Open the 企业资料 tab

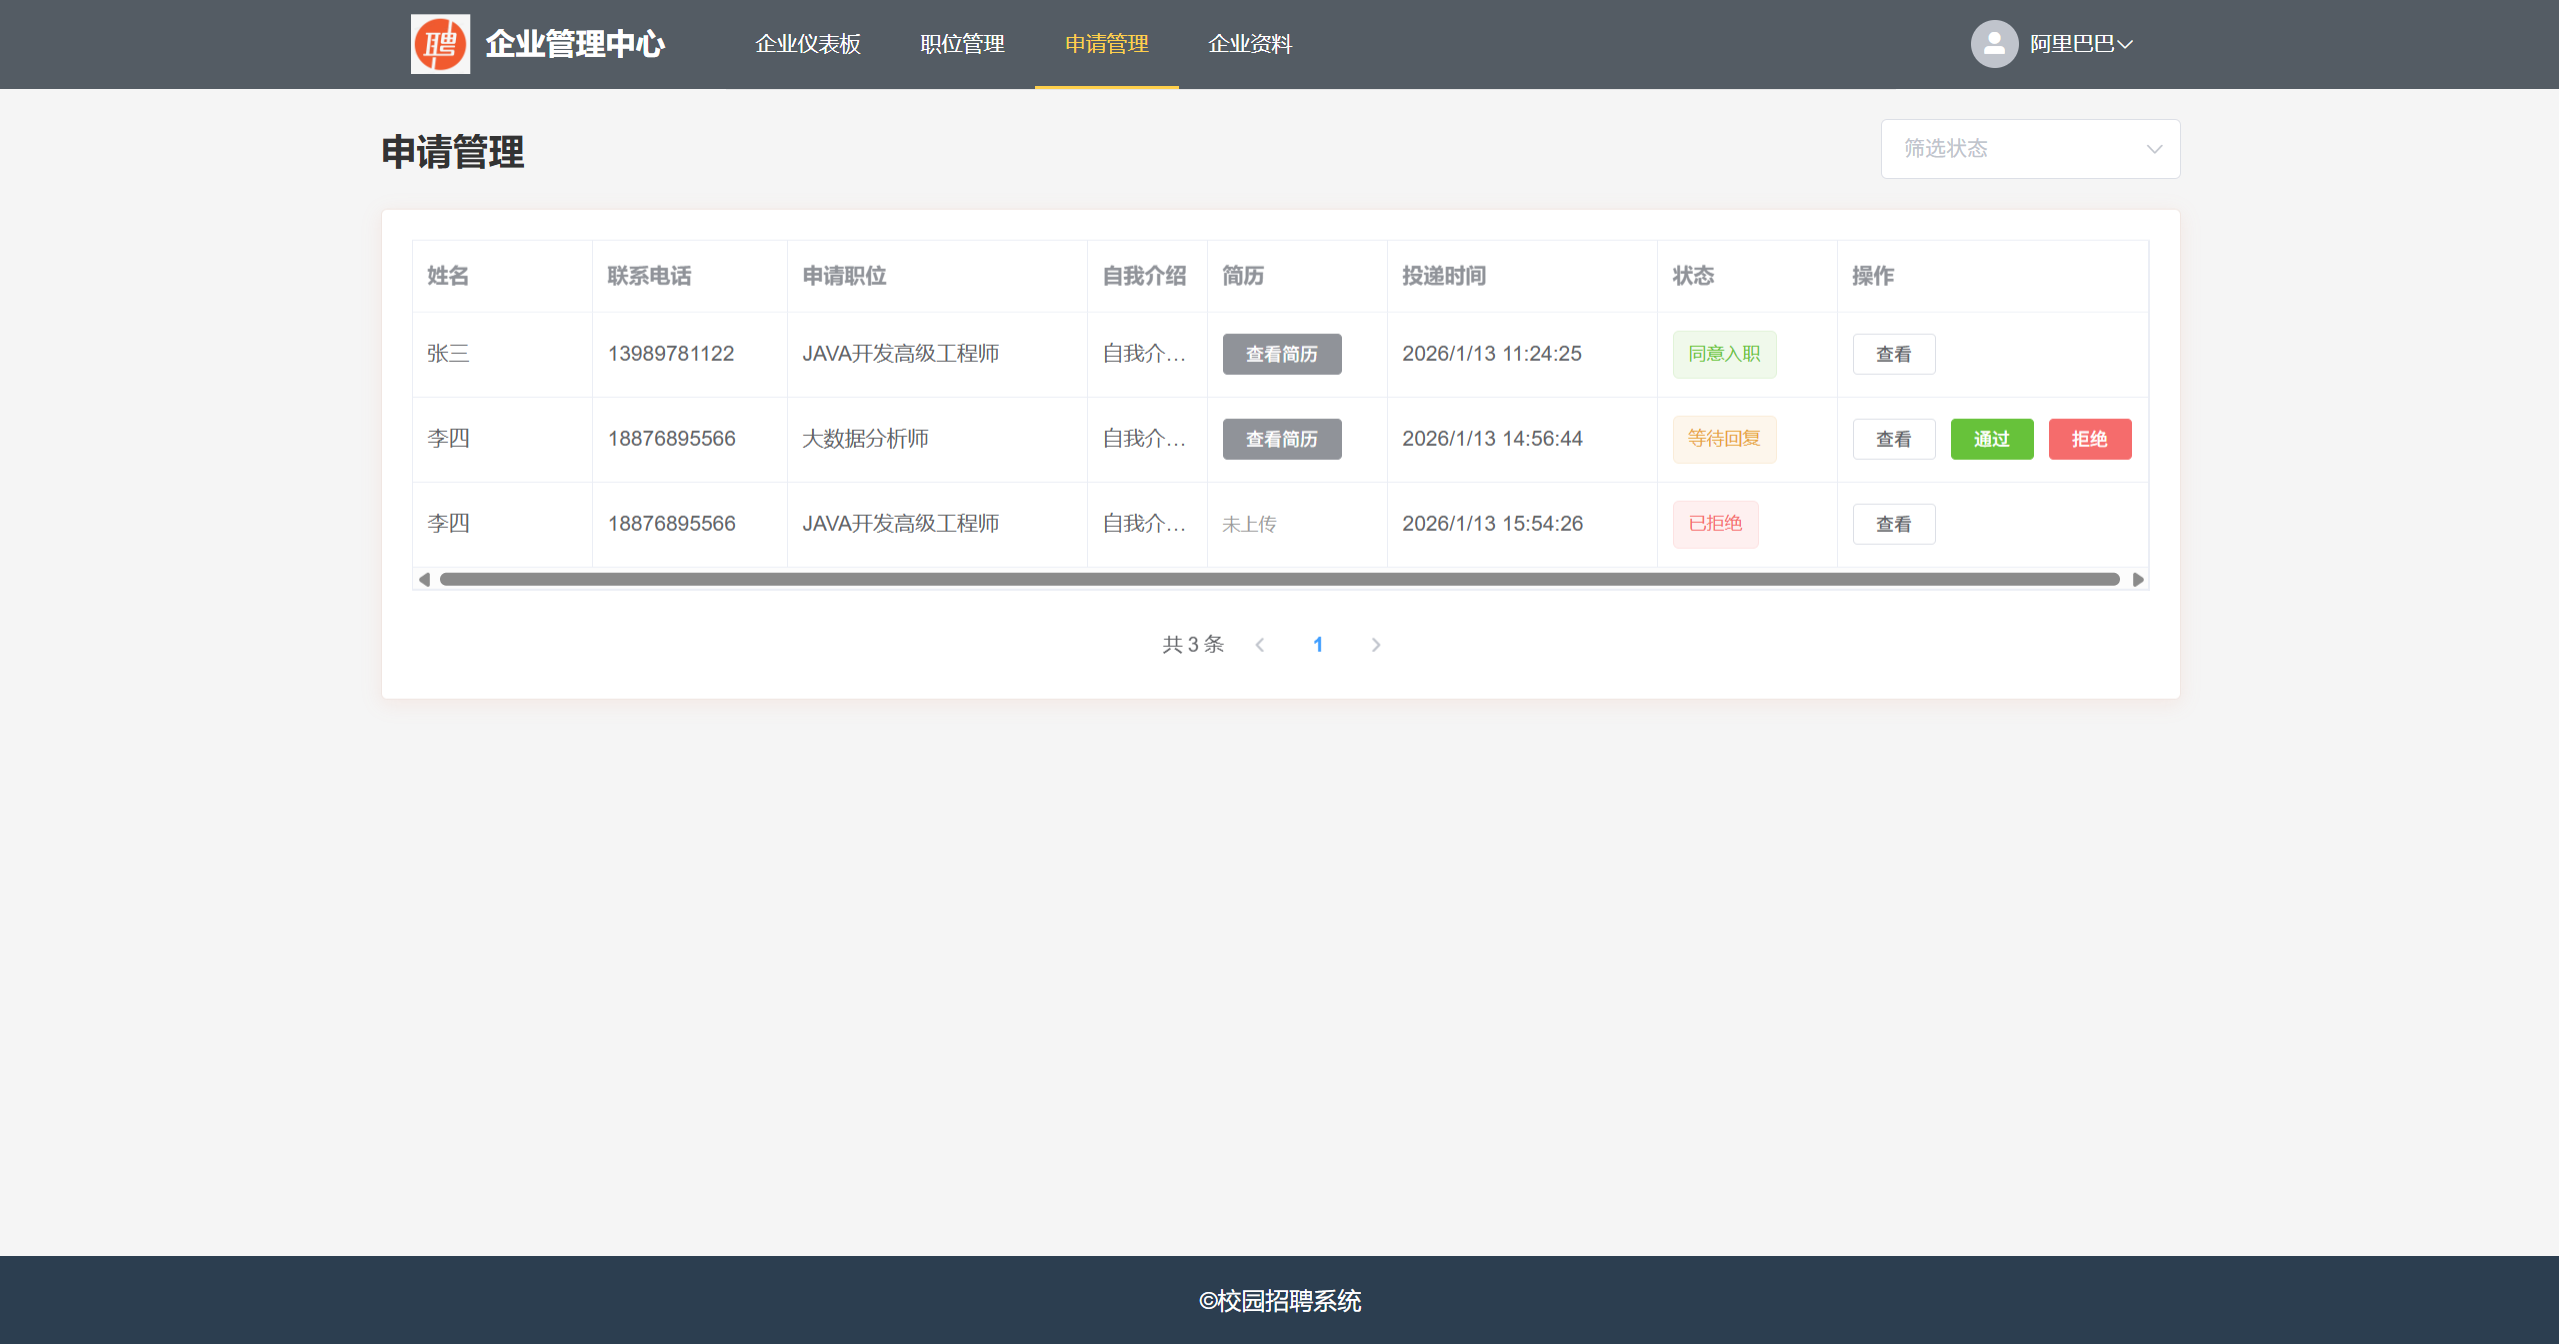[x=1250, y=44]
